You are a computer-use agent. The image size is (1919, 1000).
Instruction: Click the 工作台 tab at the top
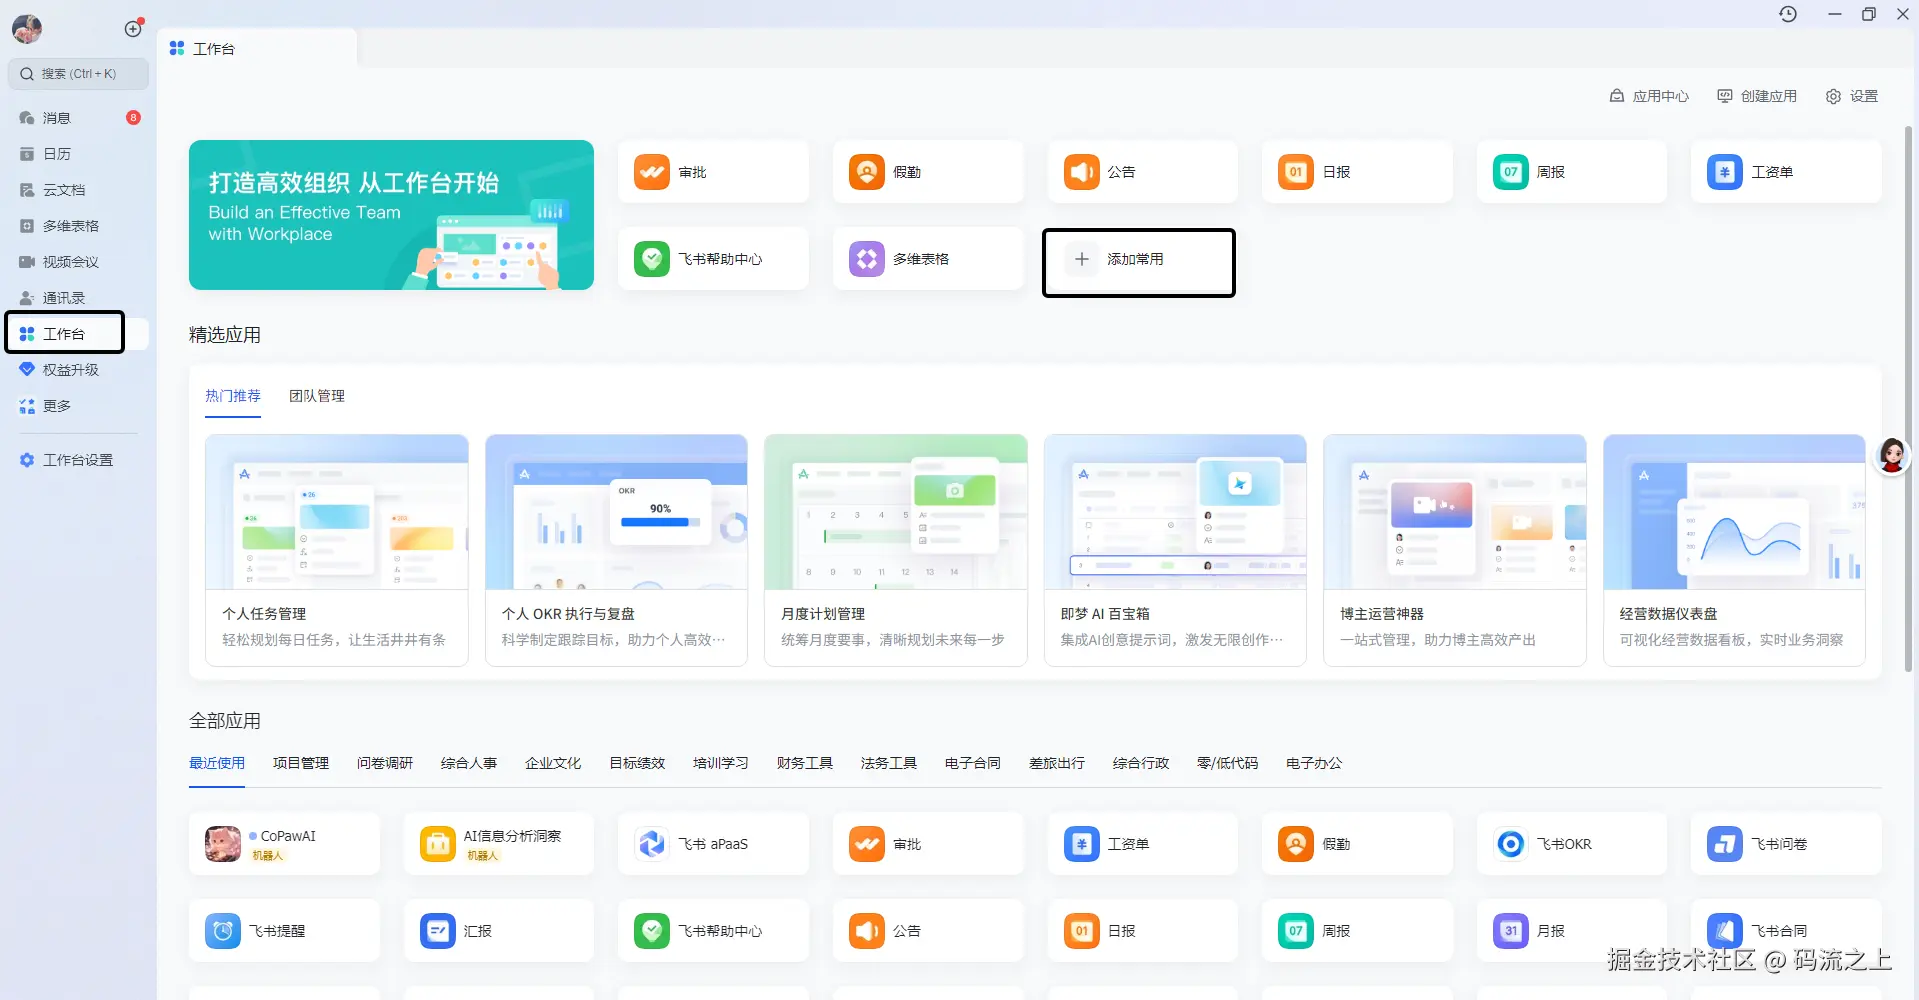(257, 49)
